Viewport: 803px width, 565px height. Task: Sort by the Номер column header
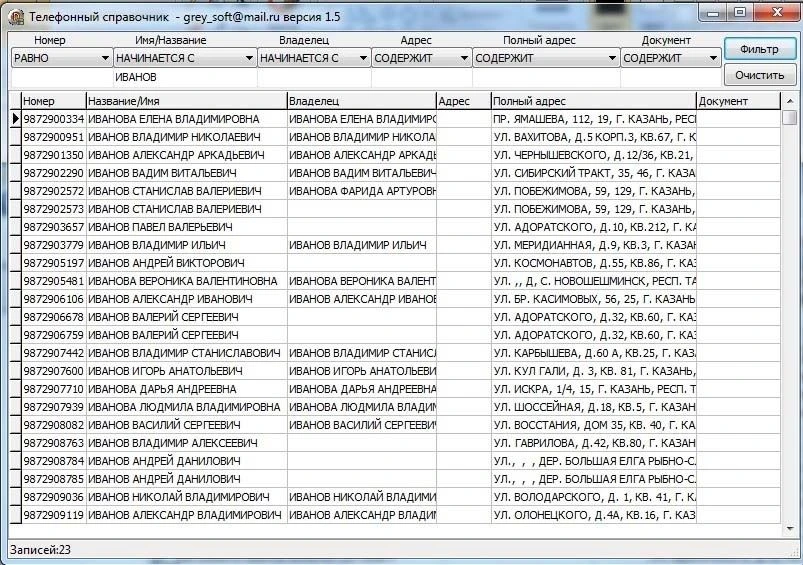54,101
